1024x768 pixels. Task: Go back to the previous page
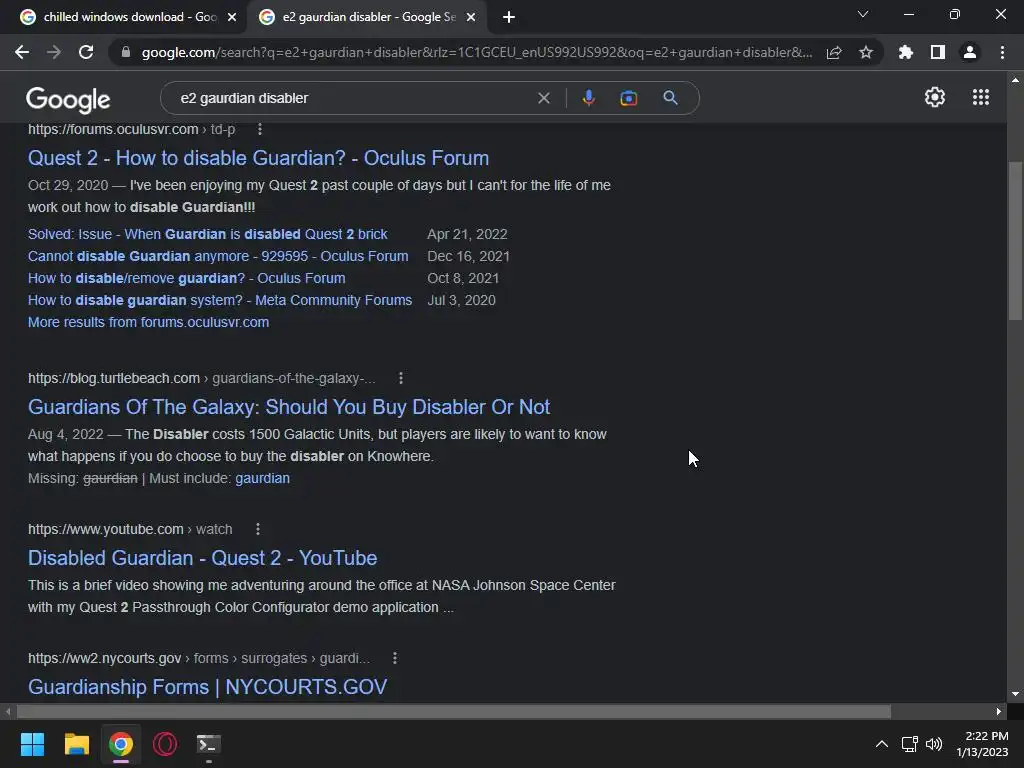coord(22,52)
